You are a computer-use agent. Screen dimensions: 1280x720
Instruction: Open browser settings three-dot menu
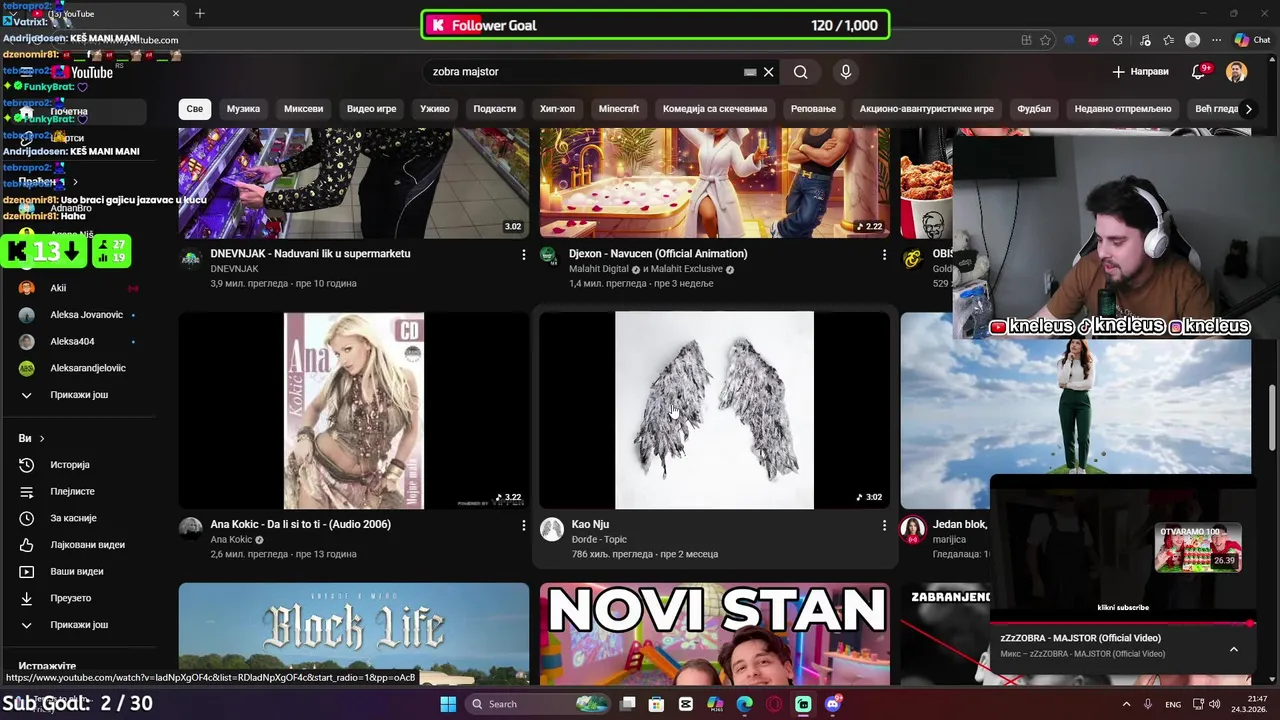(1216, 40)
